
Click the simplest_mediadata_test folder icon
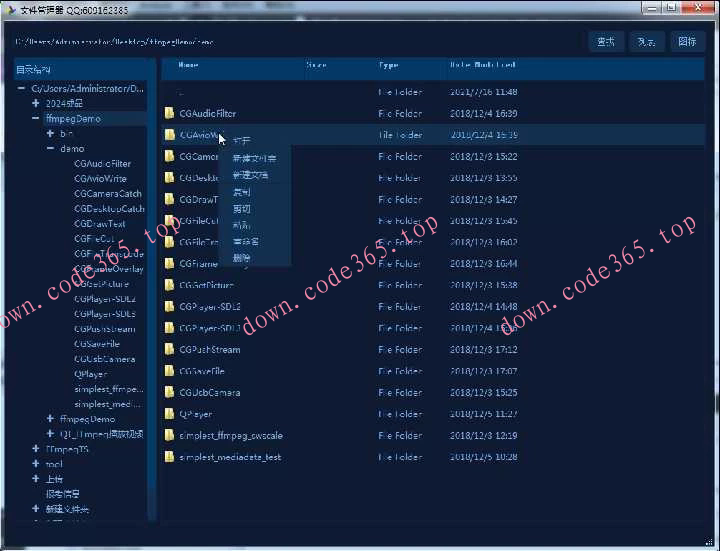170,457
